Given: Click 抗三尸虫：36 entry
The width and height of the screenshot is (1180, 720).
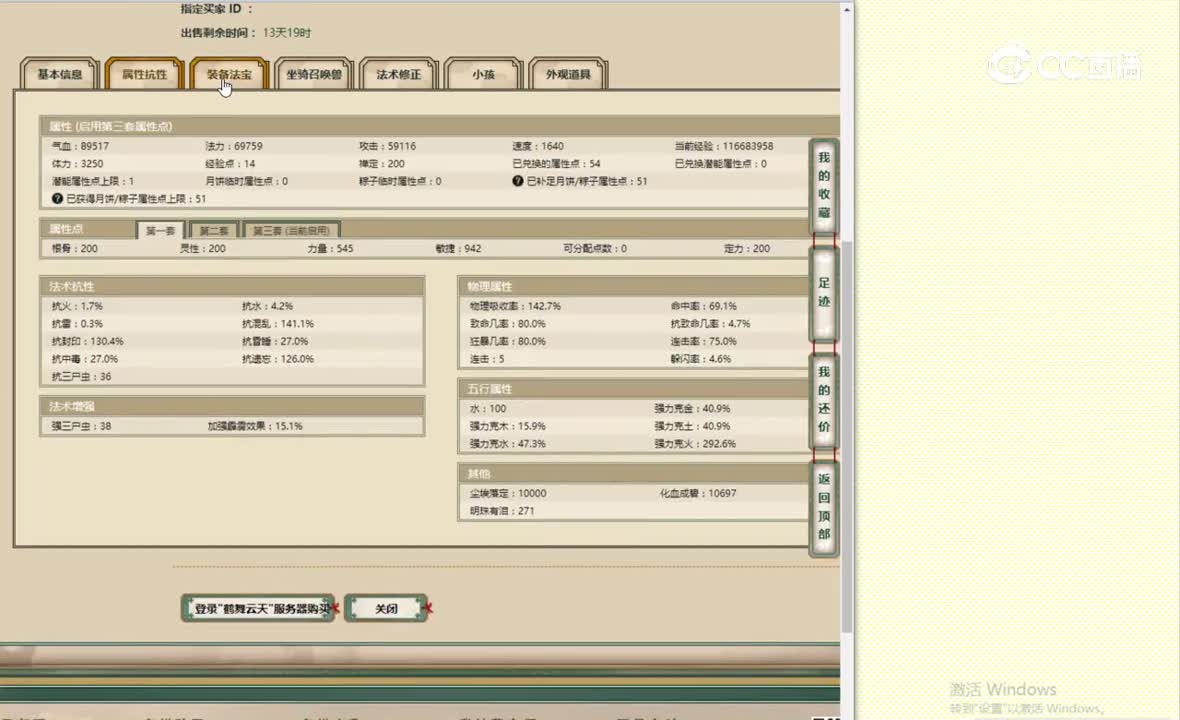Looking at the screenshot, I should pyautogui.click(x=81, y=376).
